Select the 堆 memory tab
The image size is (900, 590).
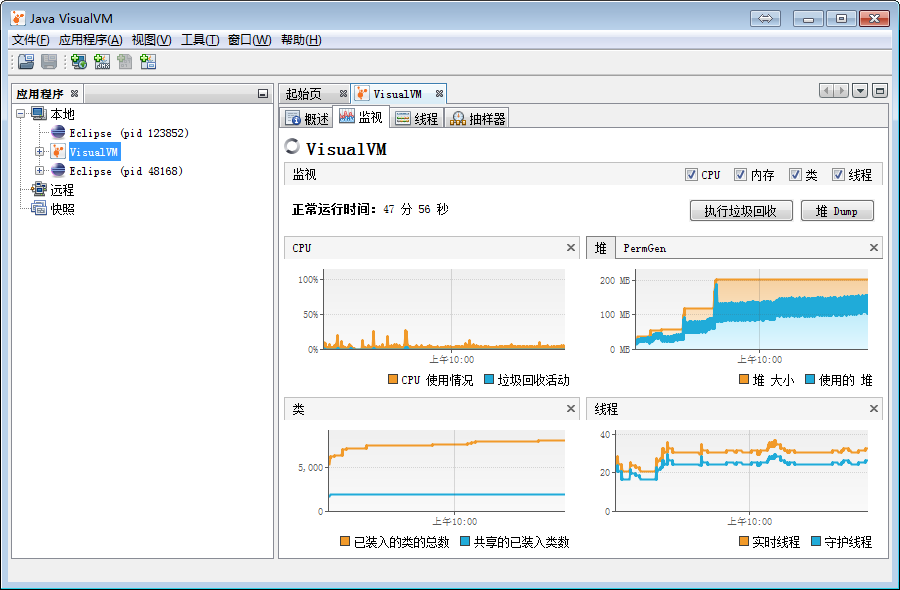click(x=601, y=248)
